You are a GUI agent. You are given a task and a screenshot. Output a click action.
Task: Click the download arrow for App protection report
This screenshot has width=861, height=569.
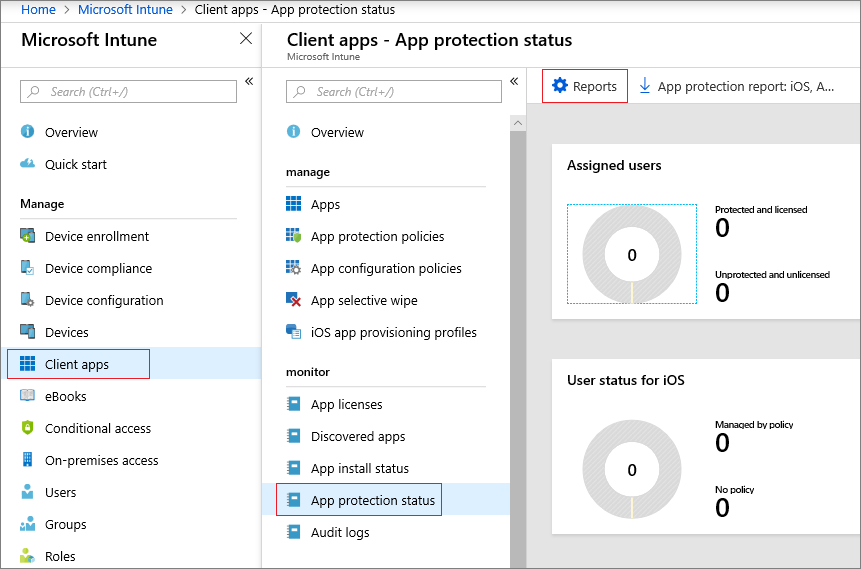(x=645, y=86)
